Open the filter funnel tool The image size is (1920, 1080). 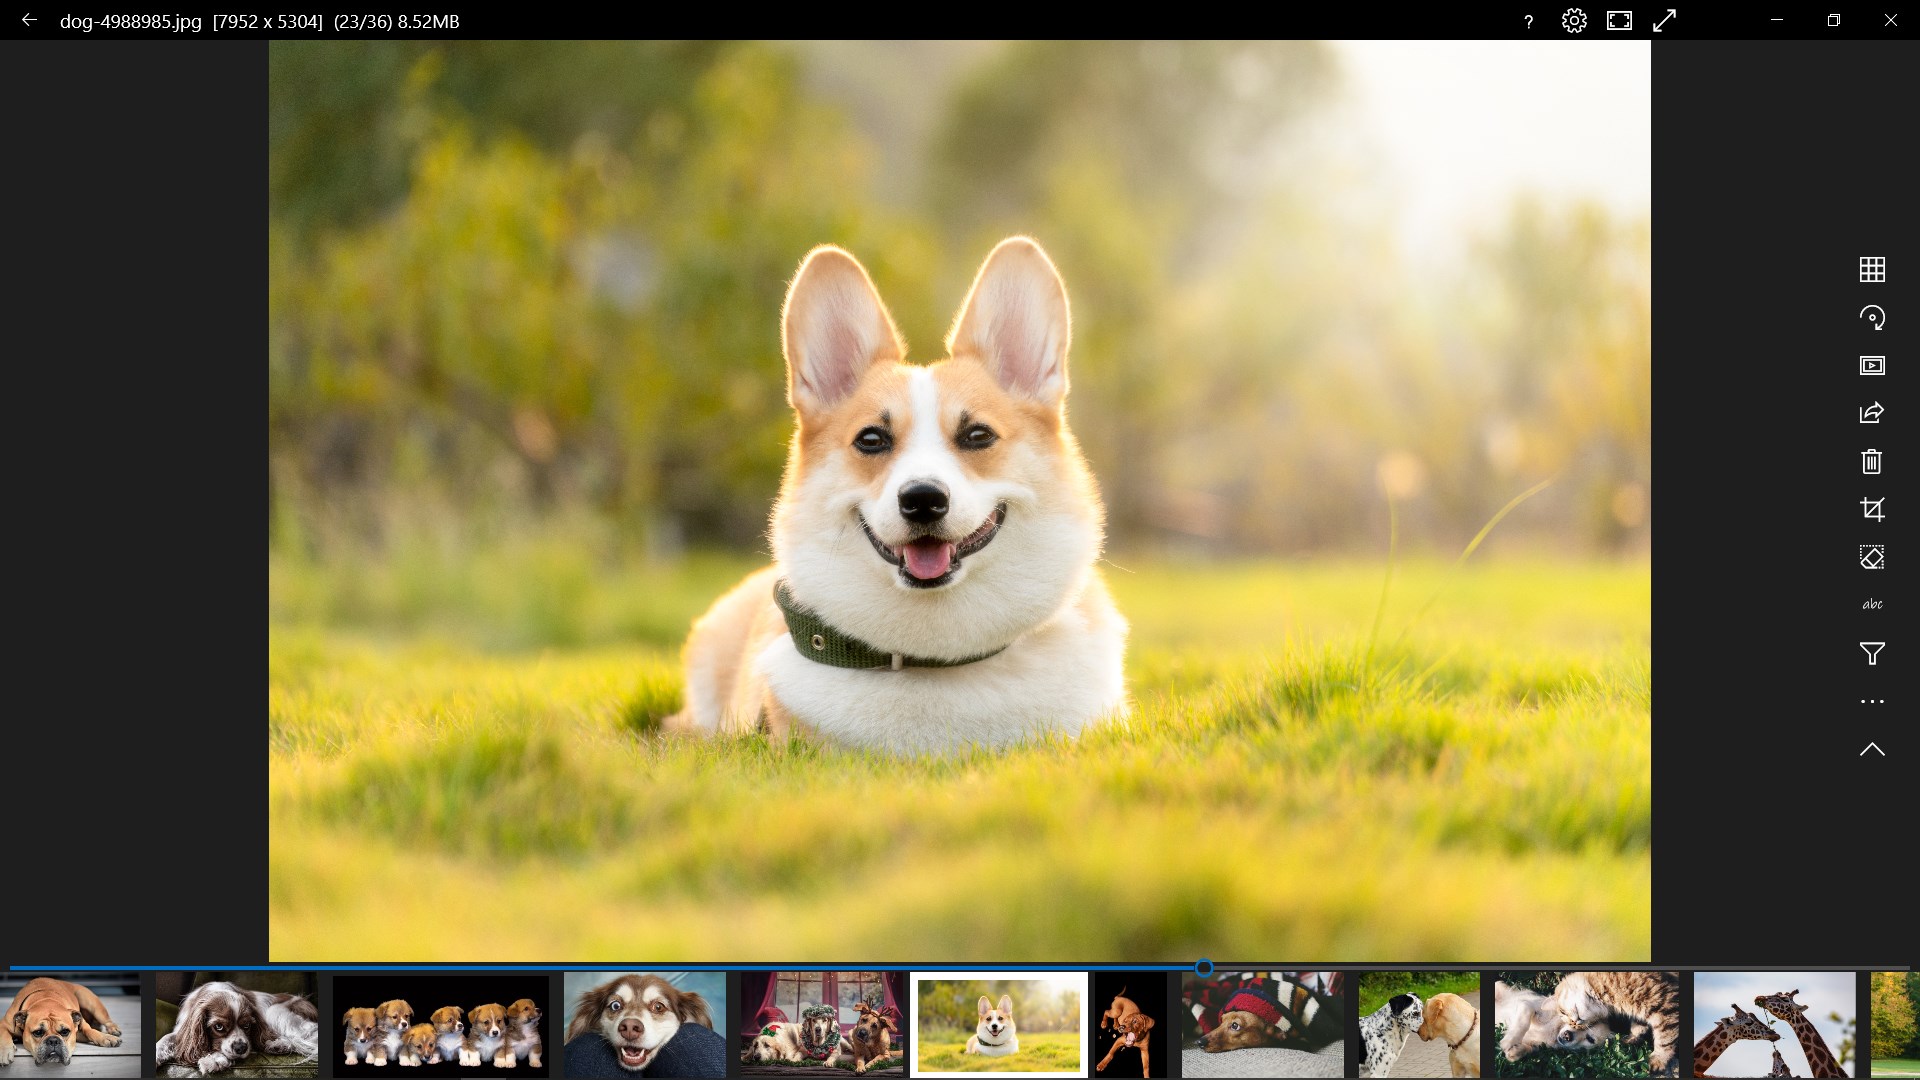[x=1872, y=653]
